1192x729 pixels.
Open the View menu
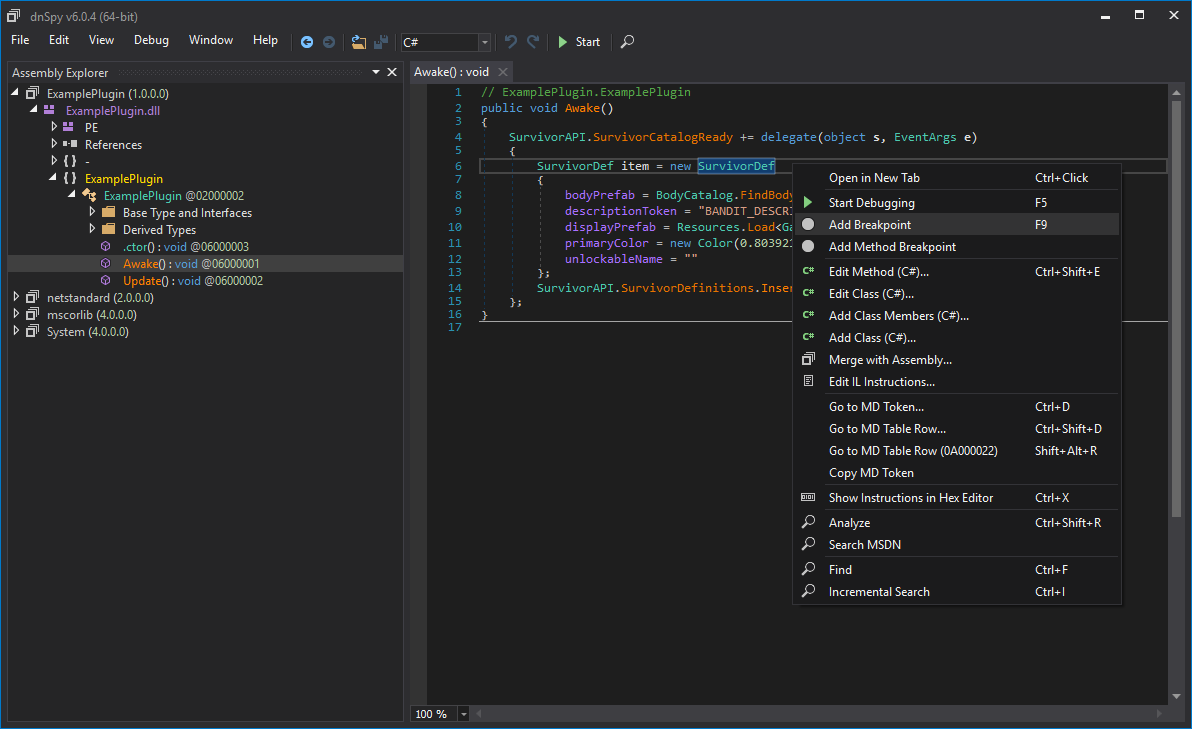(x=101, y=40)
